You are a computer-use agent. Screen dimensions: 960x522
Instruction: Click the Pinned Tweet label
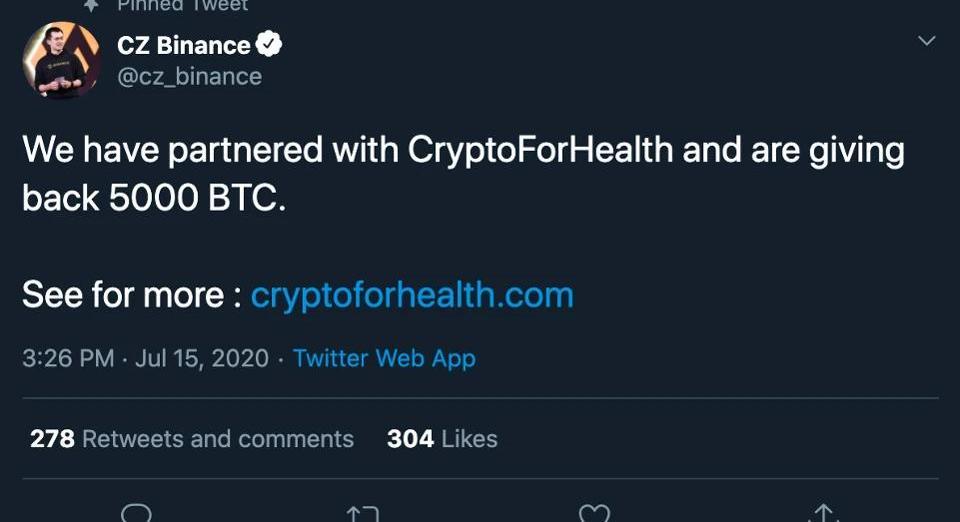pyautogui.click(x=182, y=6)
